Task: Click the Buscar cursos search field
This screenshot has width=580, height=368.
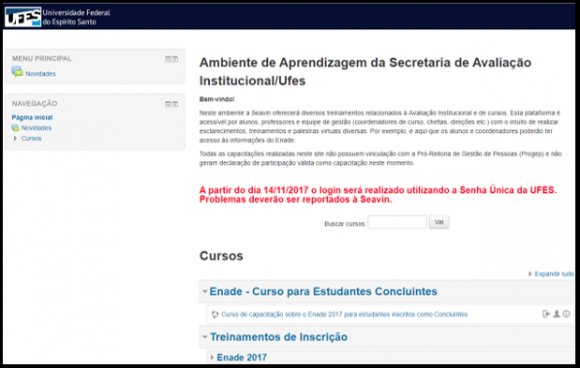Action: 397,222
